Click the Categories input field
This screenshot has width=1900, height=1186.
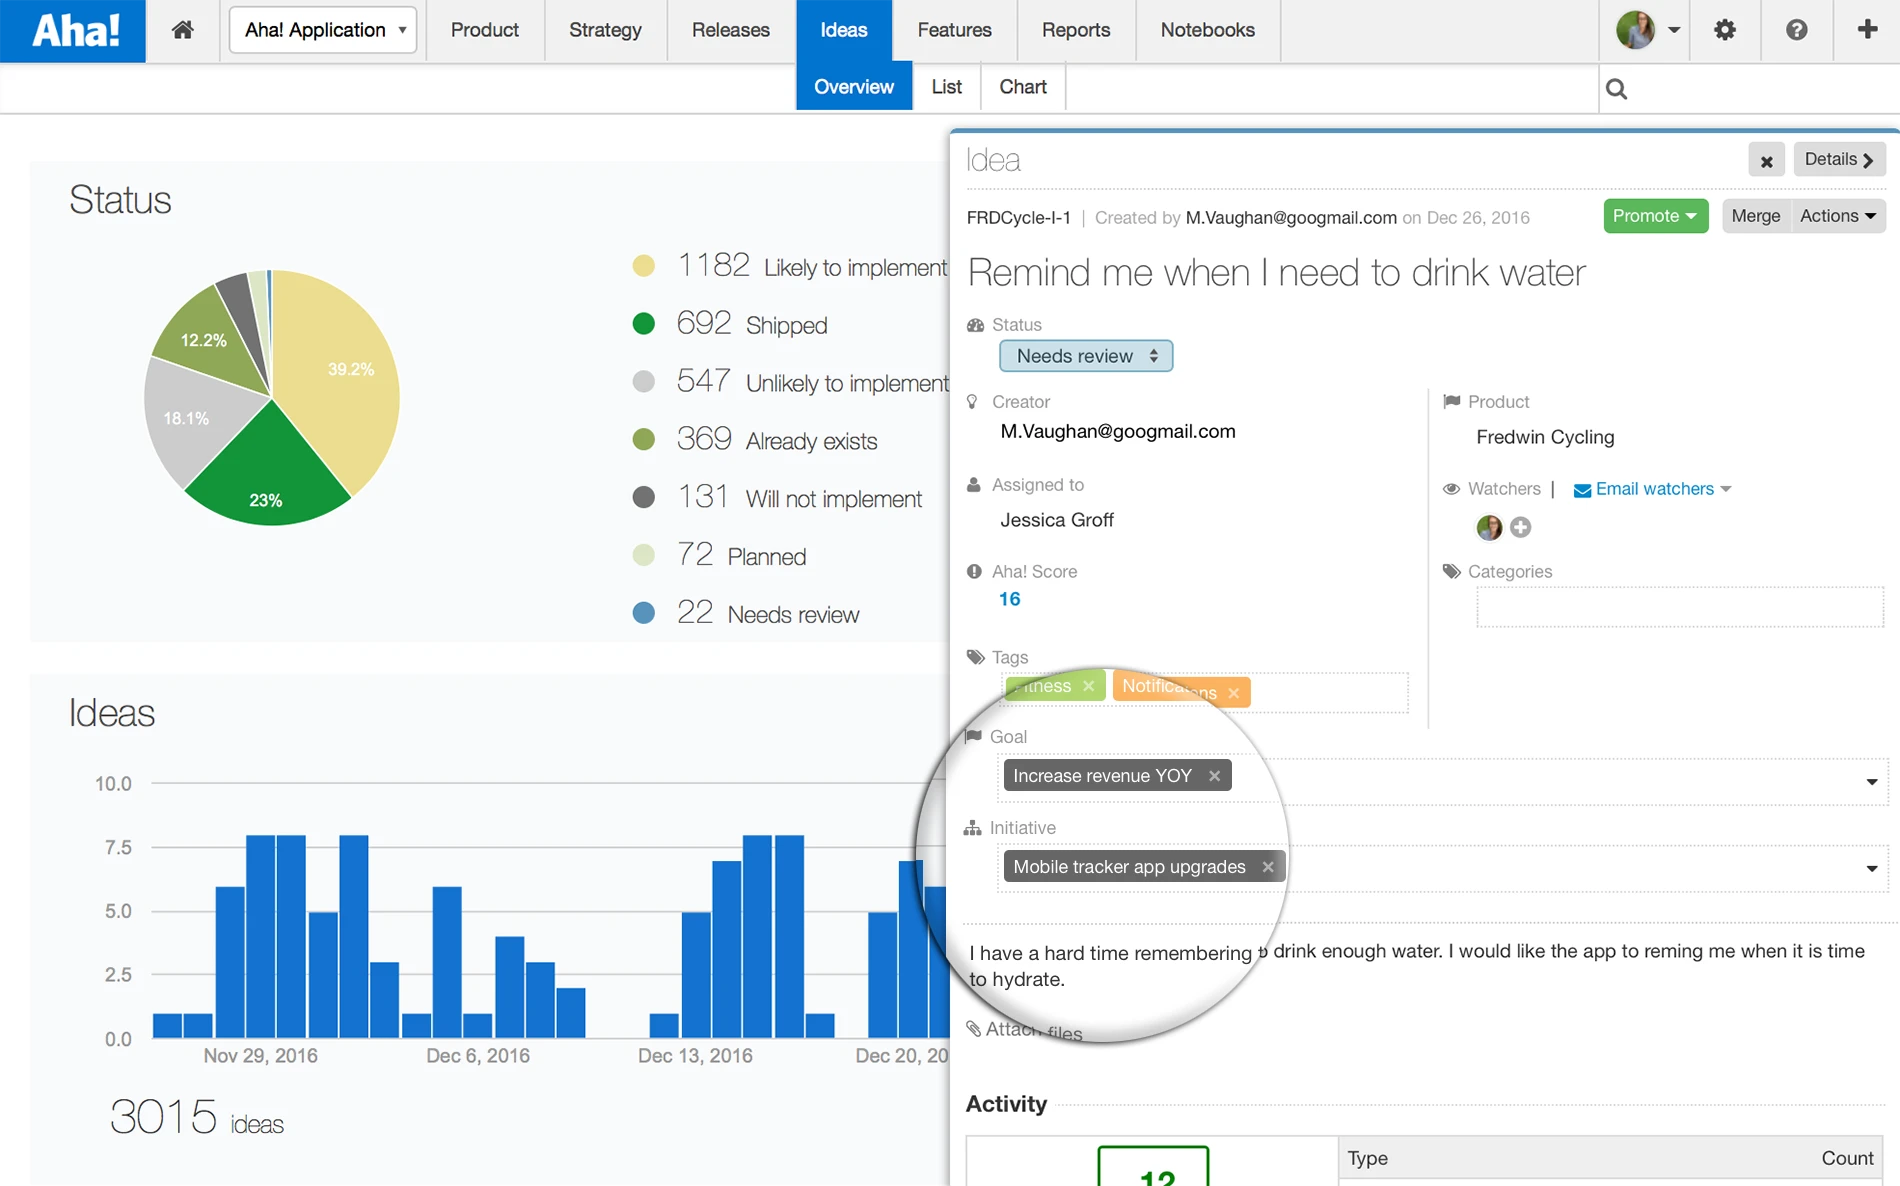1680,608
